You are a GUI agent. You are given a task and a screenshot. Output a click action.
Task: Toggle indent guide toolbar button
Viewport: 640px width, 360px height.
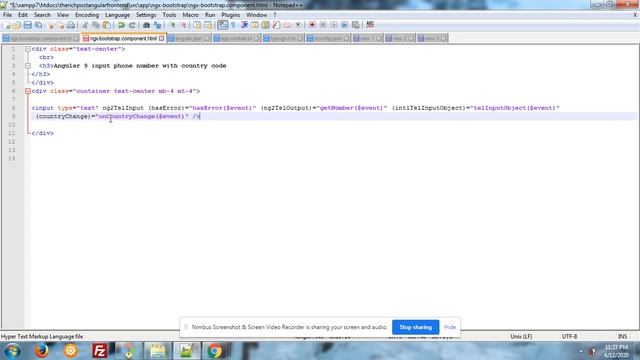pyautogui.click(x=244, y=25)
